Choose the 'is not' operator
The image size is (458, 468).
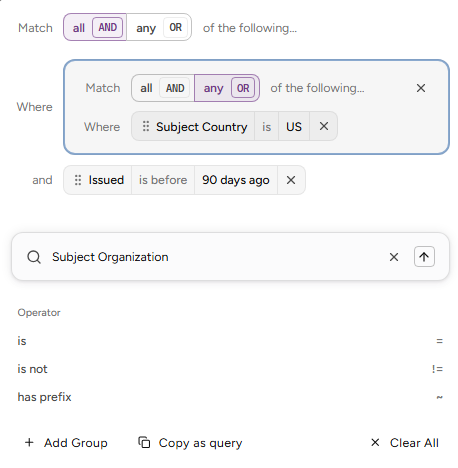click(x=230, y=369)
